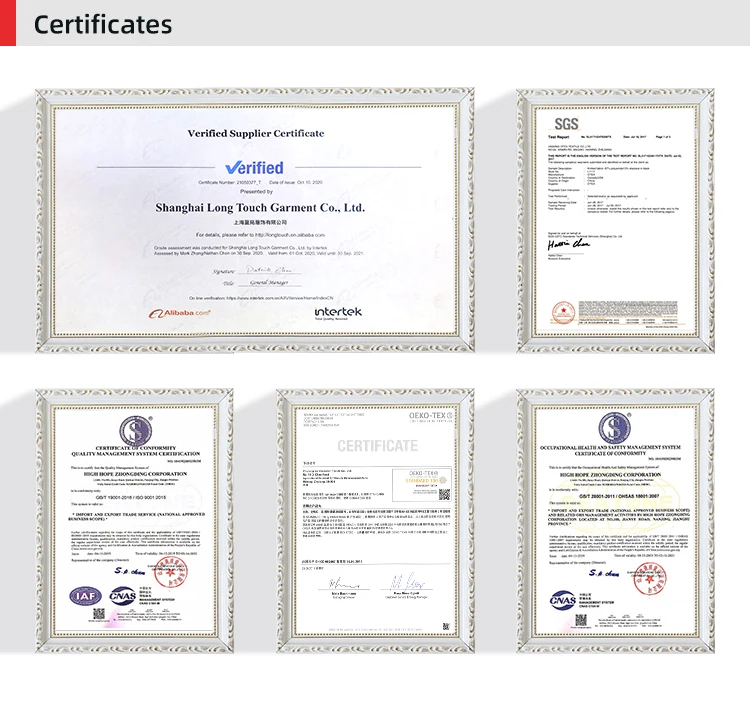Click the blue Verified logo
750x716 pixels.
pos(254,168)
